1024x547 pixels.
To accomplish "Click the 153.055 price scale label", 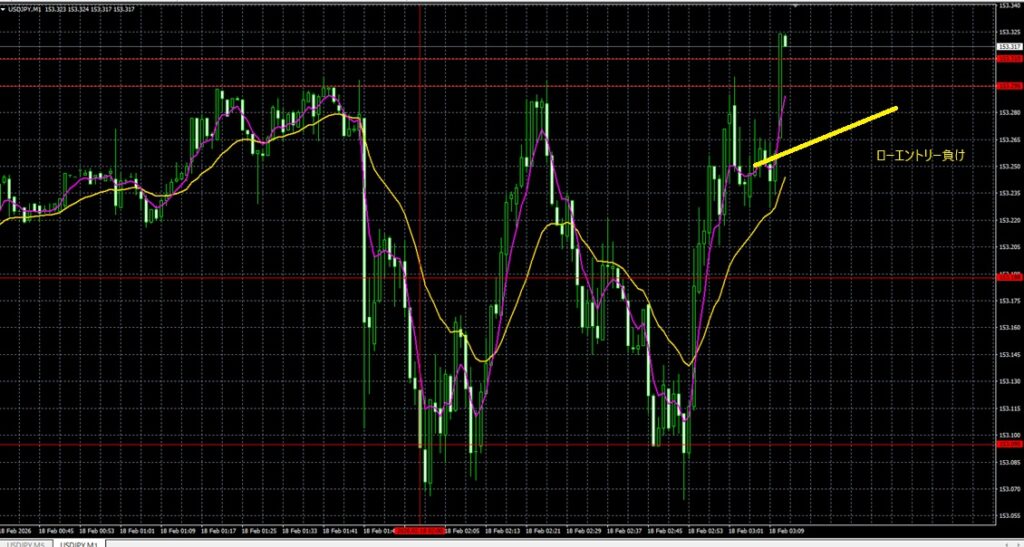I will point(1010,515).
